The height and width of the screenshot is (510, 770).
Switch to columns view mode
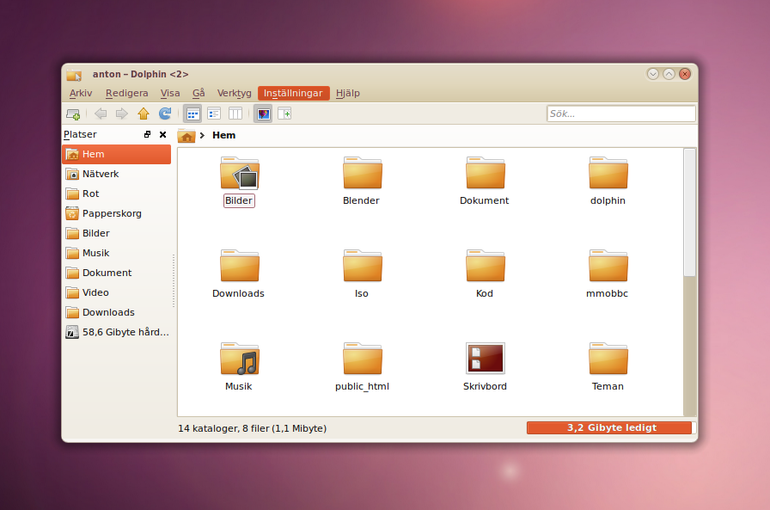(x=235, y=114)
